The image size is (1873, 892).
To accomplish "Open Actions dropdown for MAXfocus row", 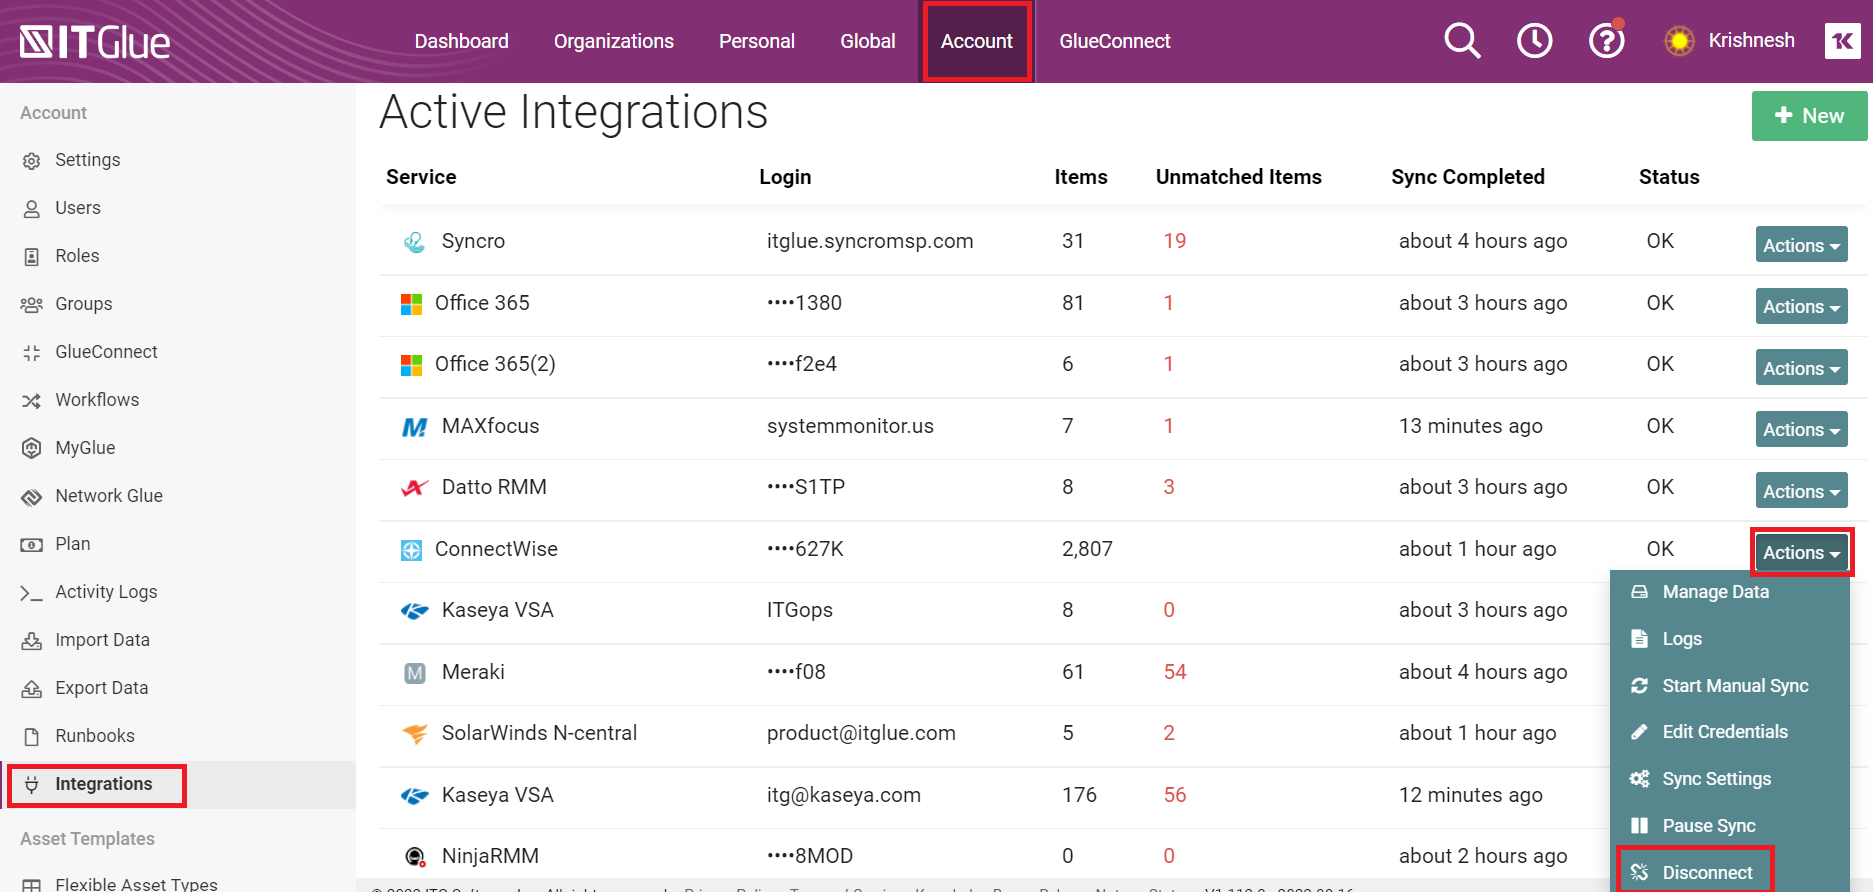I will pos(1801,429).
